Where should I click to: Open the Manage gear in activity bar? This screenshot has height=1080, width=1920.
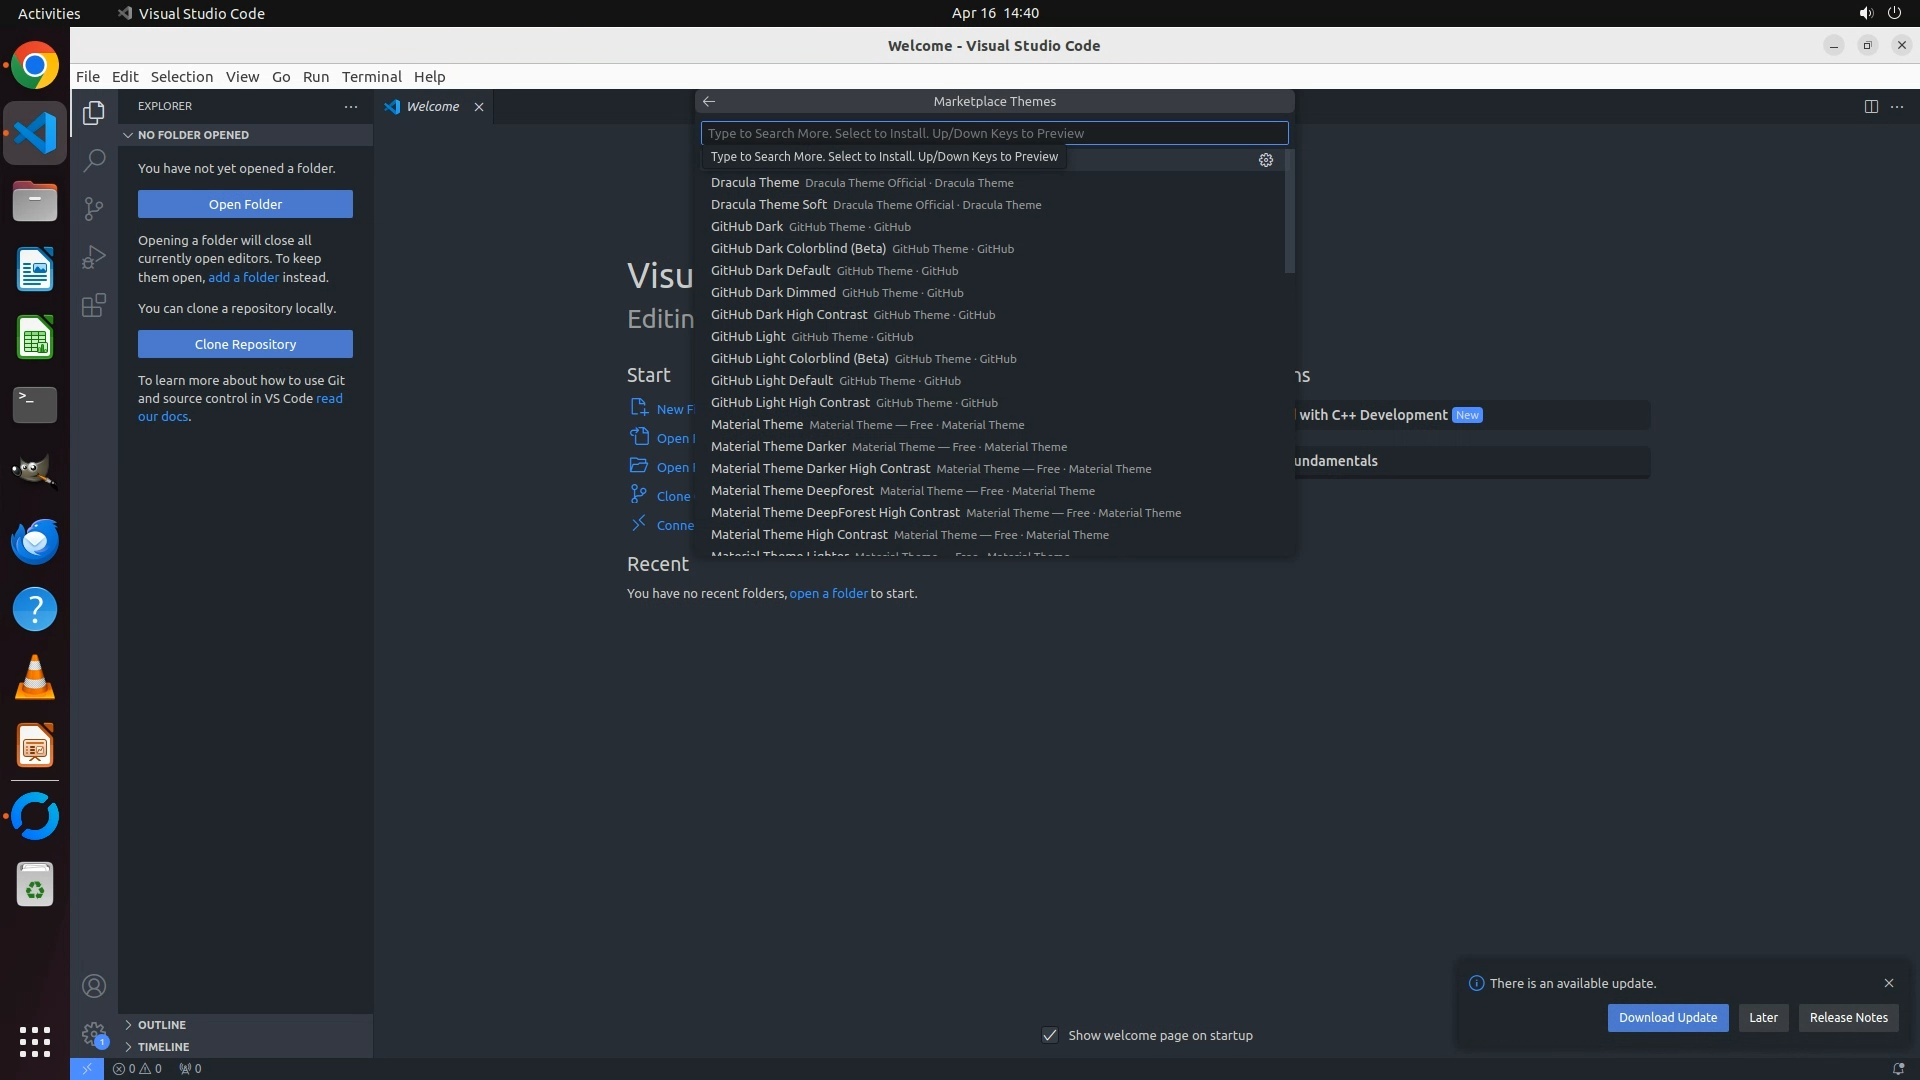pos(94,1033)
